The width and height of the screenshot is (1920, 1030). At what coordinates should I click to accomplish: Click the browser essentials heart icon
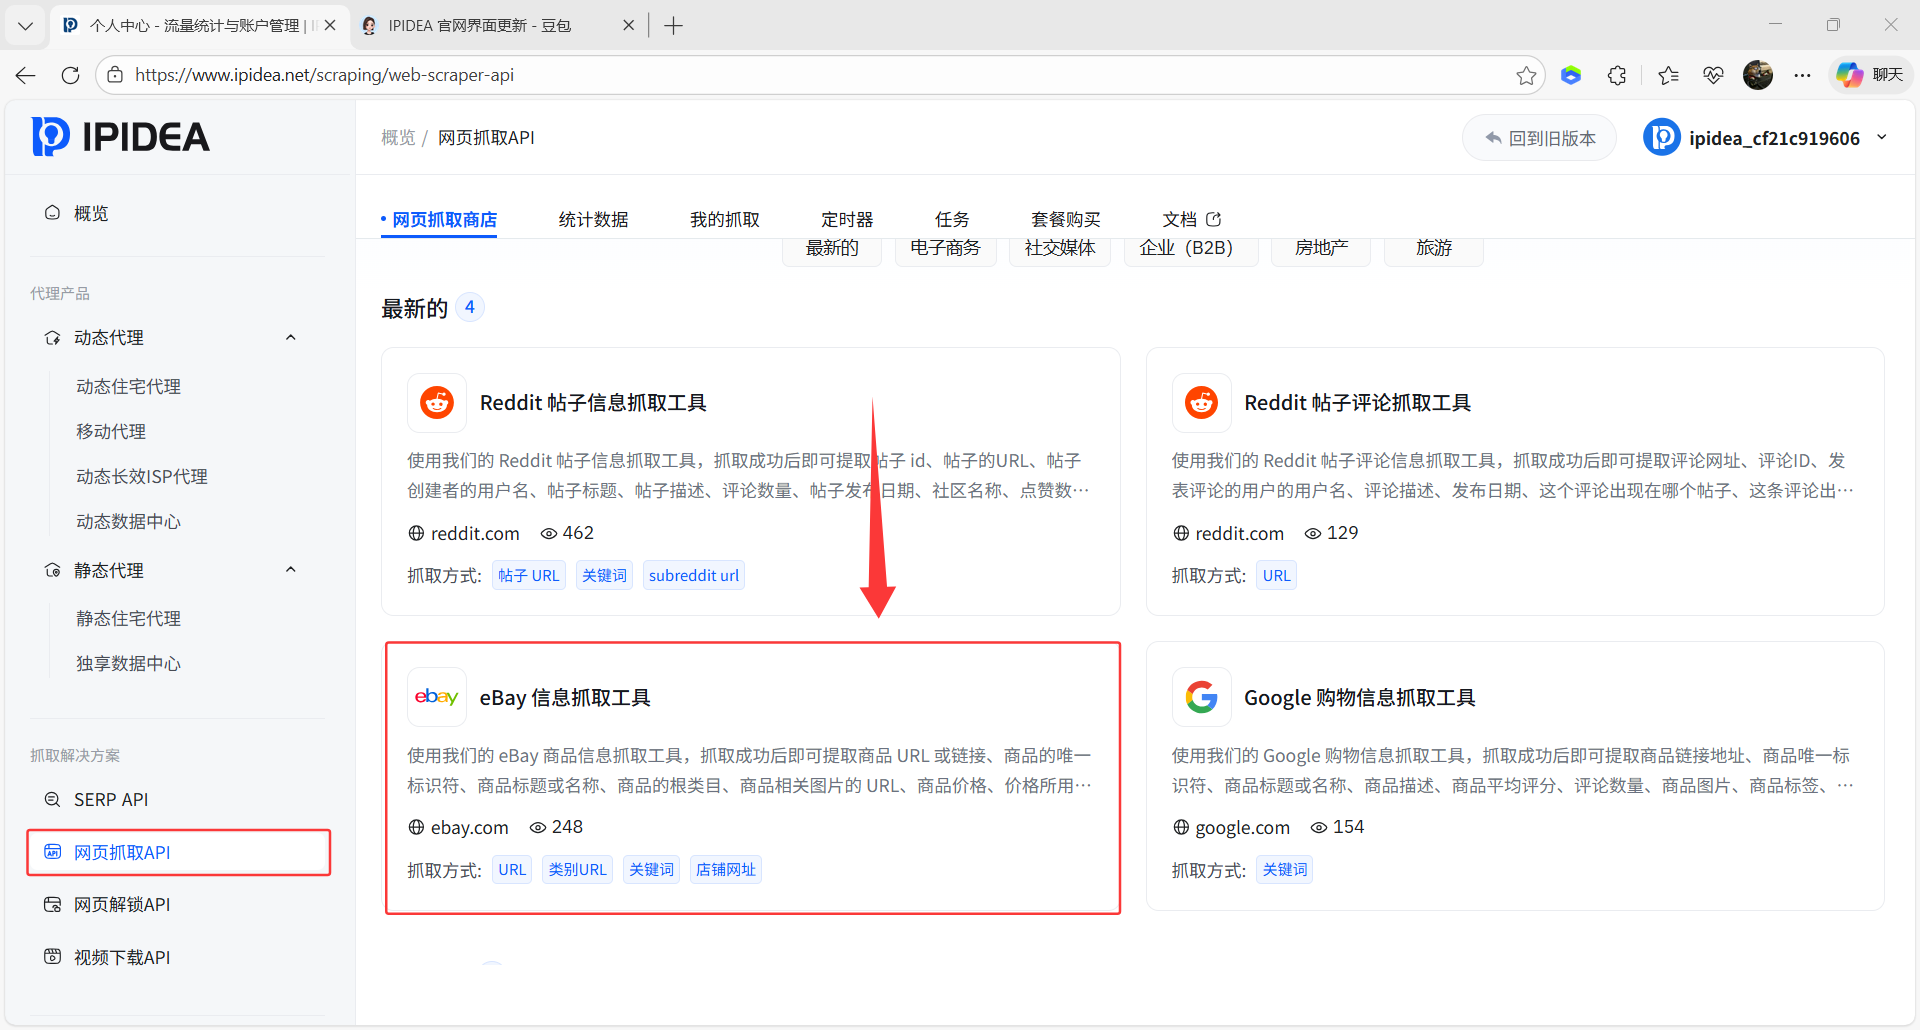click(x=1714, y=75)
